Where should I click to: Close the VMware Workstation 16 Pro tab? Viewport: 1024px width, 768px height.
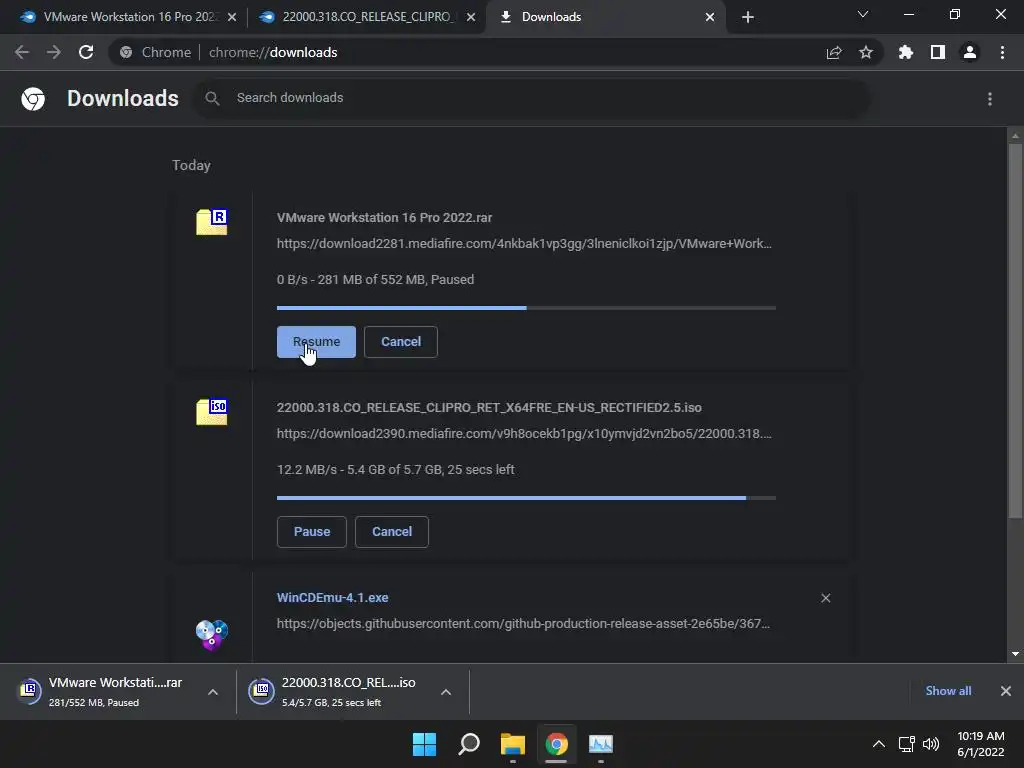232,17
